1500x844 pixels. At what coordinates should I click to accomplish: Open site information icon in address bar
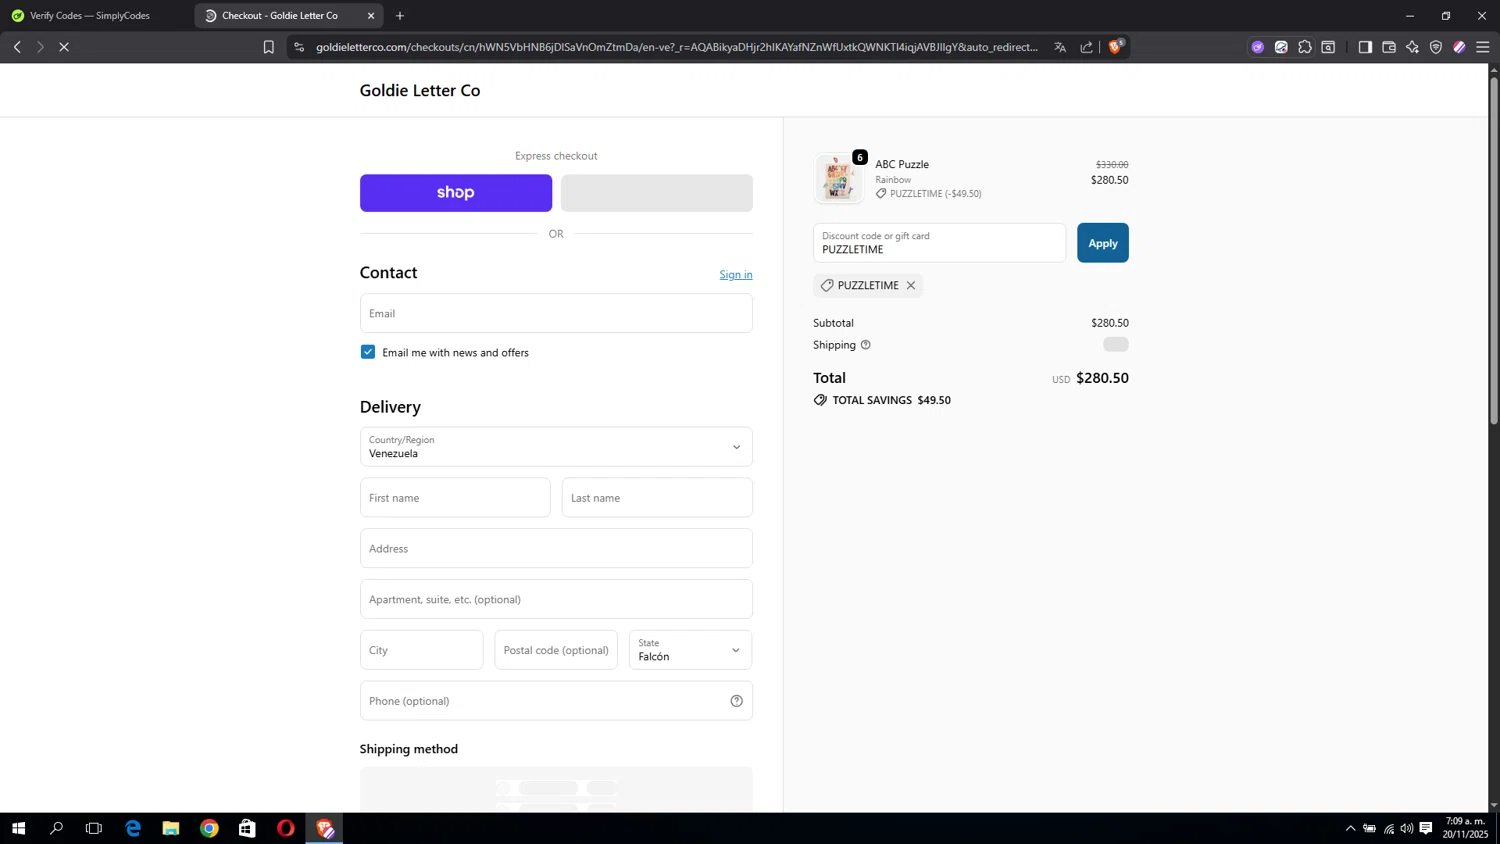pos(299,47)
